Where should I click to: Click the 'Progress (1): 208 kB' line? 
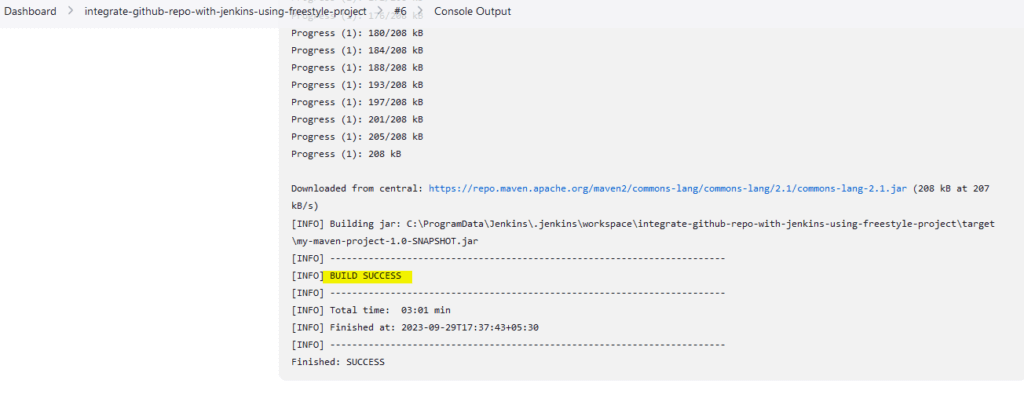tap(346, 154)
